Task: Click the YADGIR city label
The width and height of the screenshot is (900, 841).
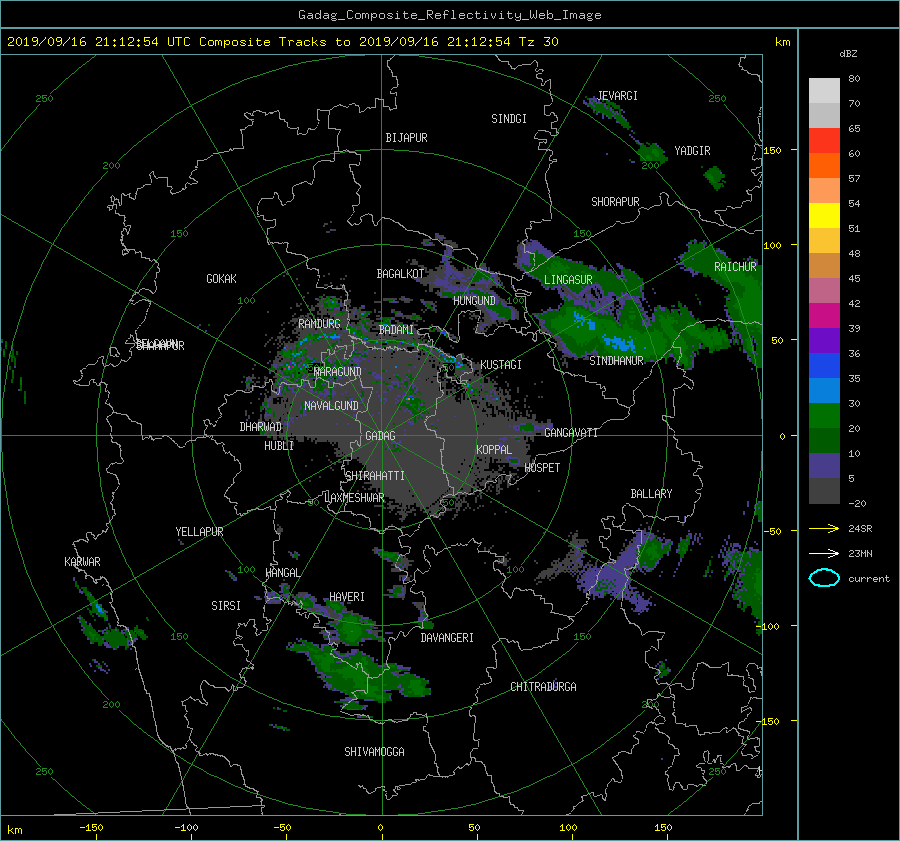Action: tap(692, 151)
